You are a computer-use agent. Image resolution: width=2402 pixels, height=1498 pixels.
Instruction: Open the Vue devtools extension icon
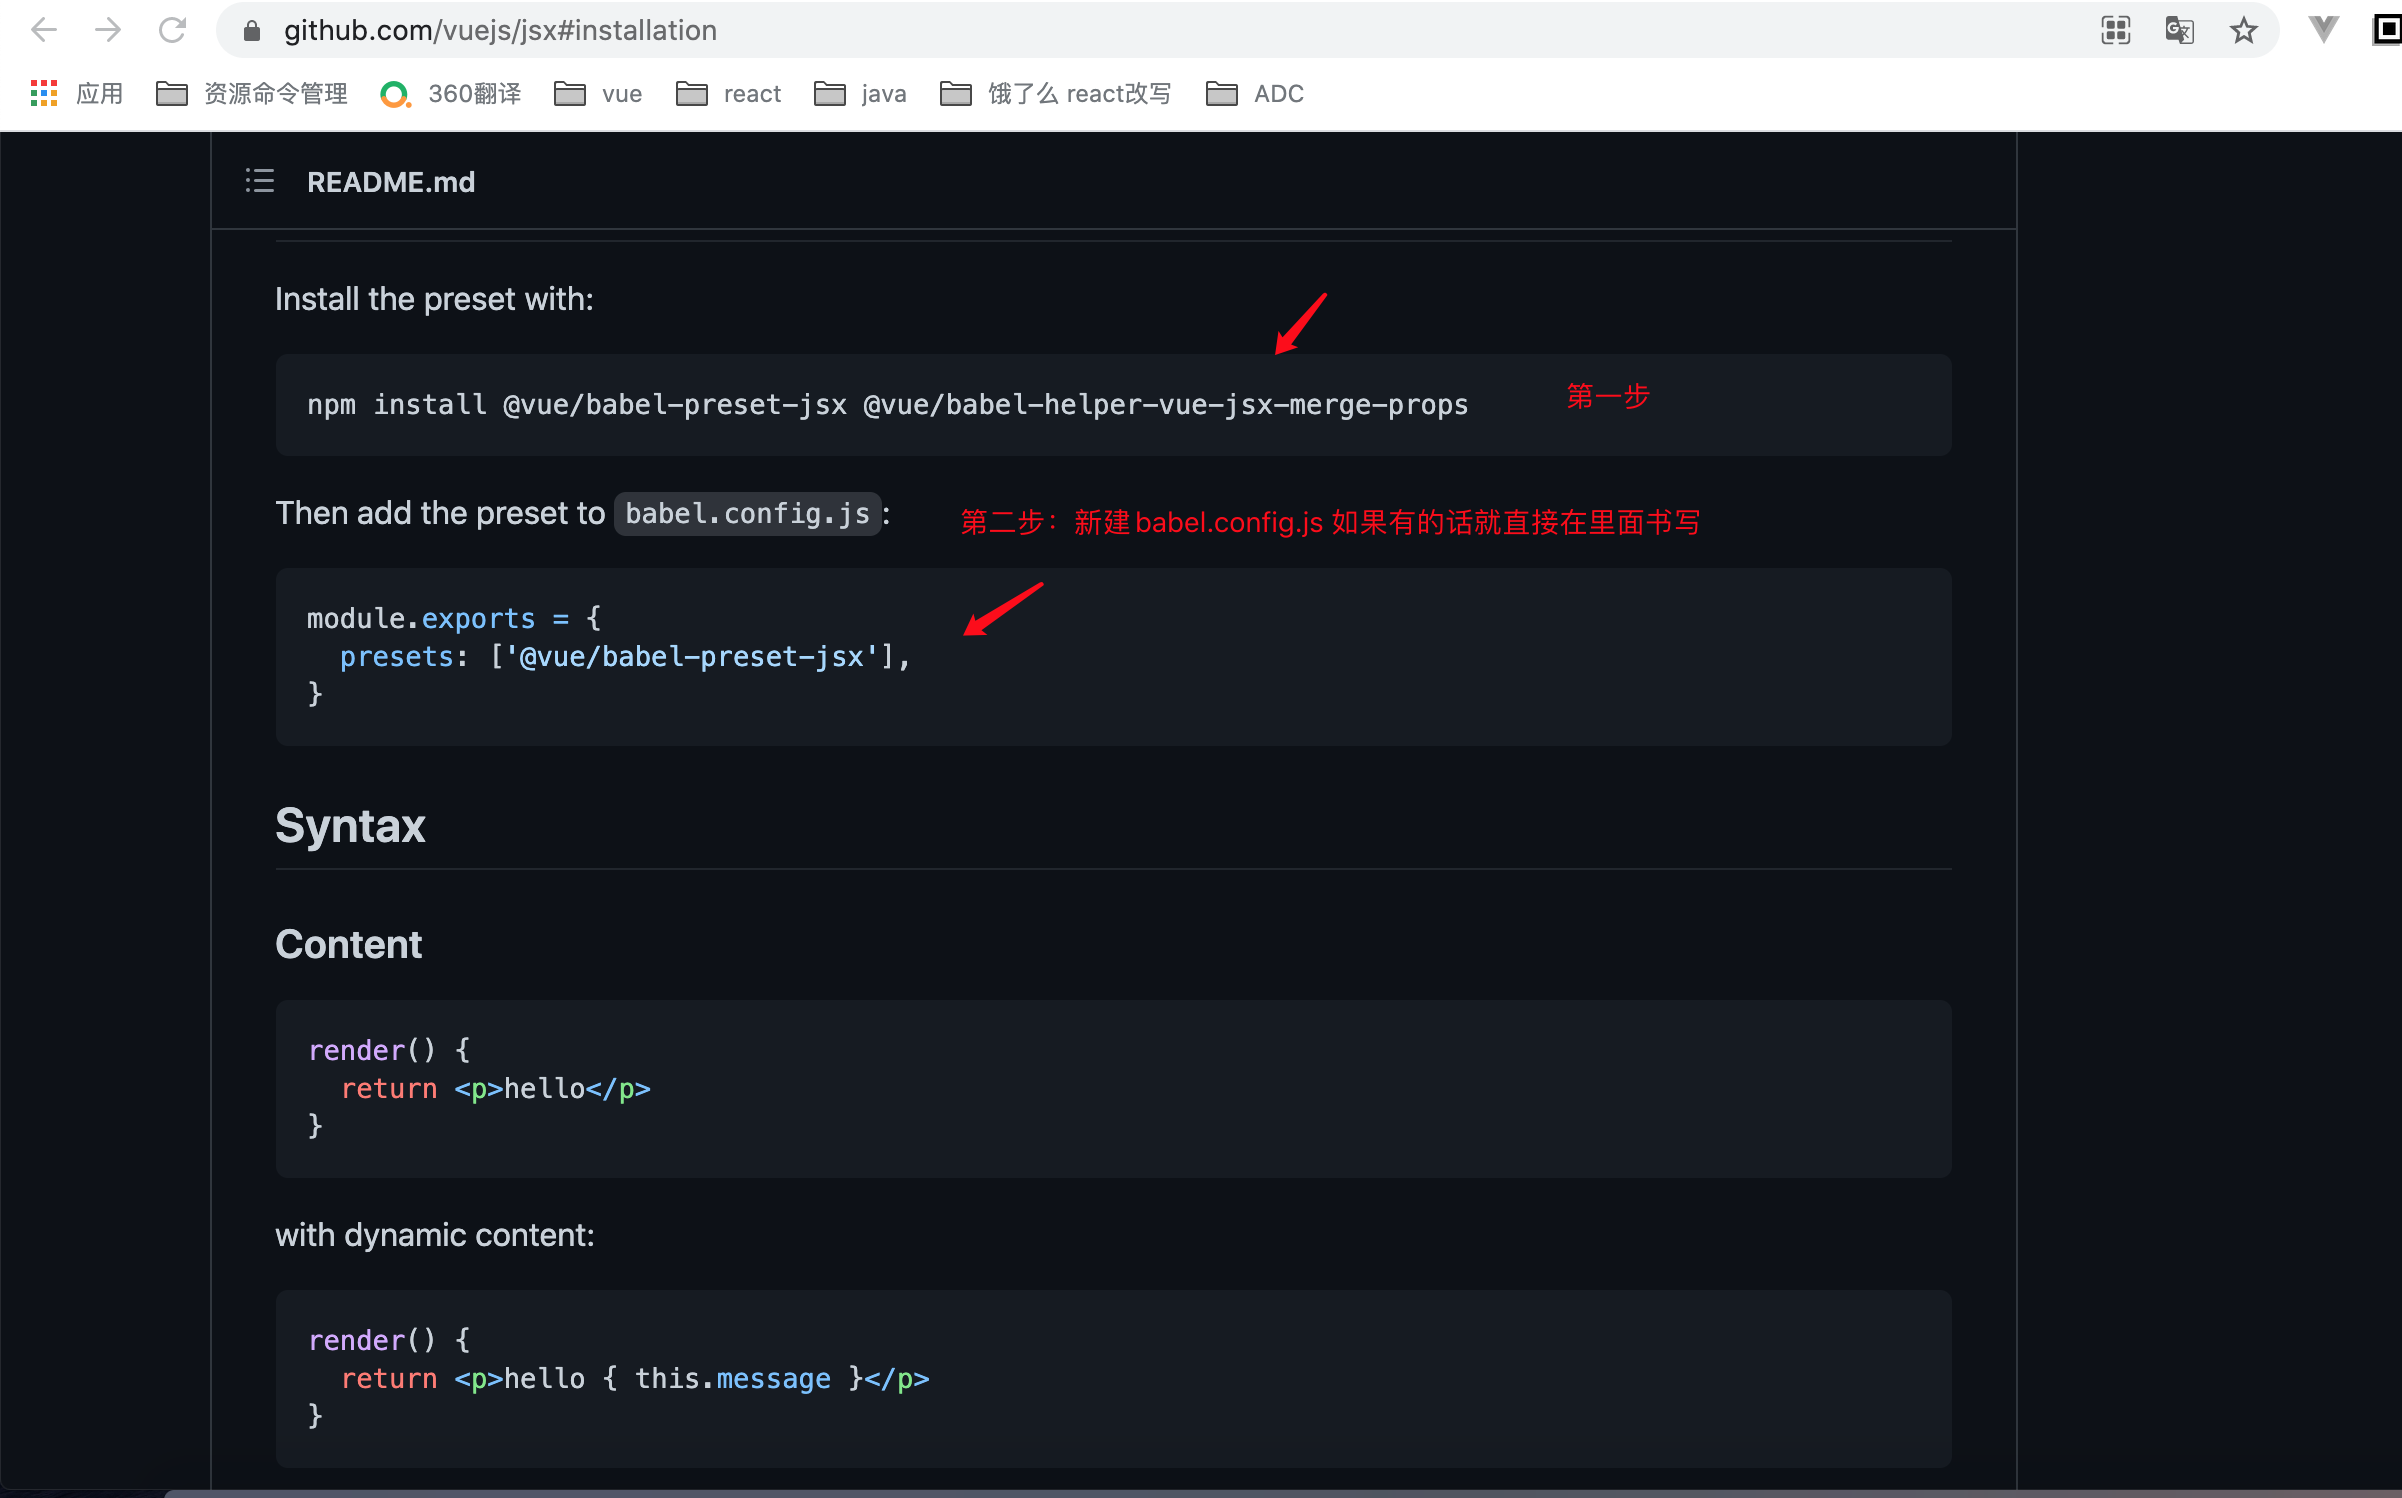tap(2324, 30)
